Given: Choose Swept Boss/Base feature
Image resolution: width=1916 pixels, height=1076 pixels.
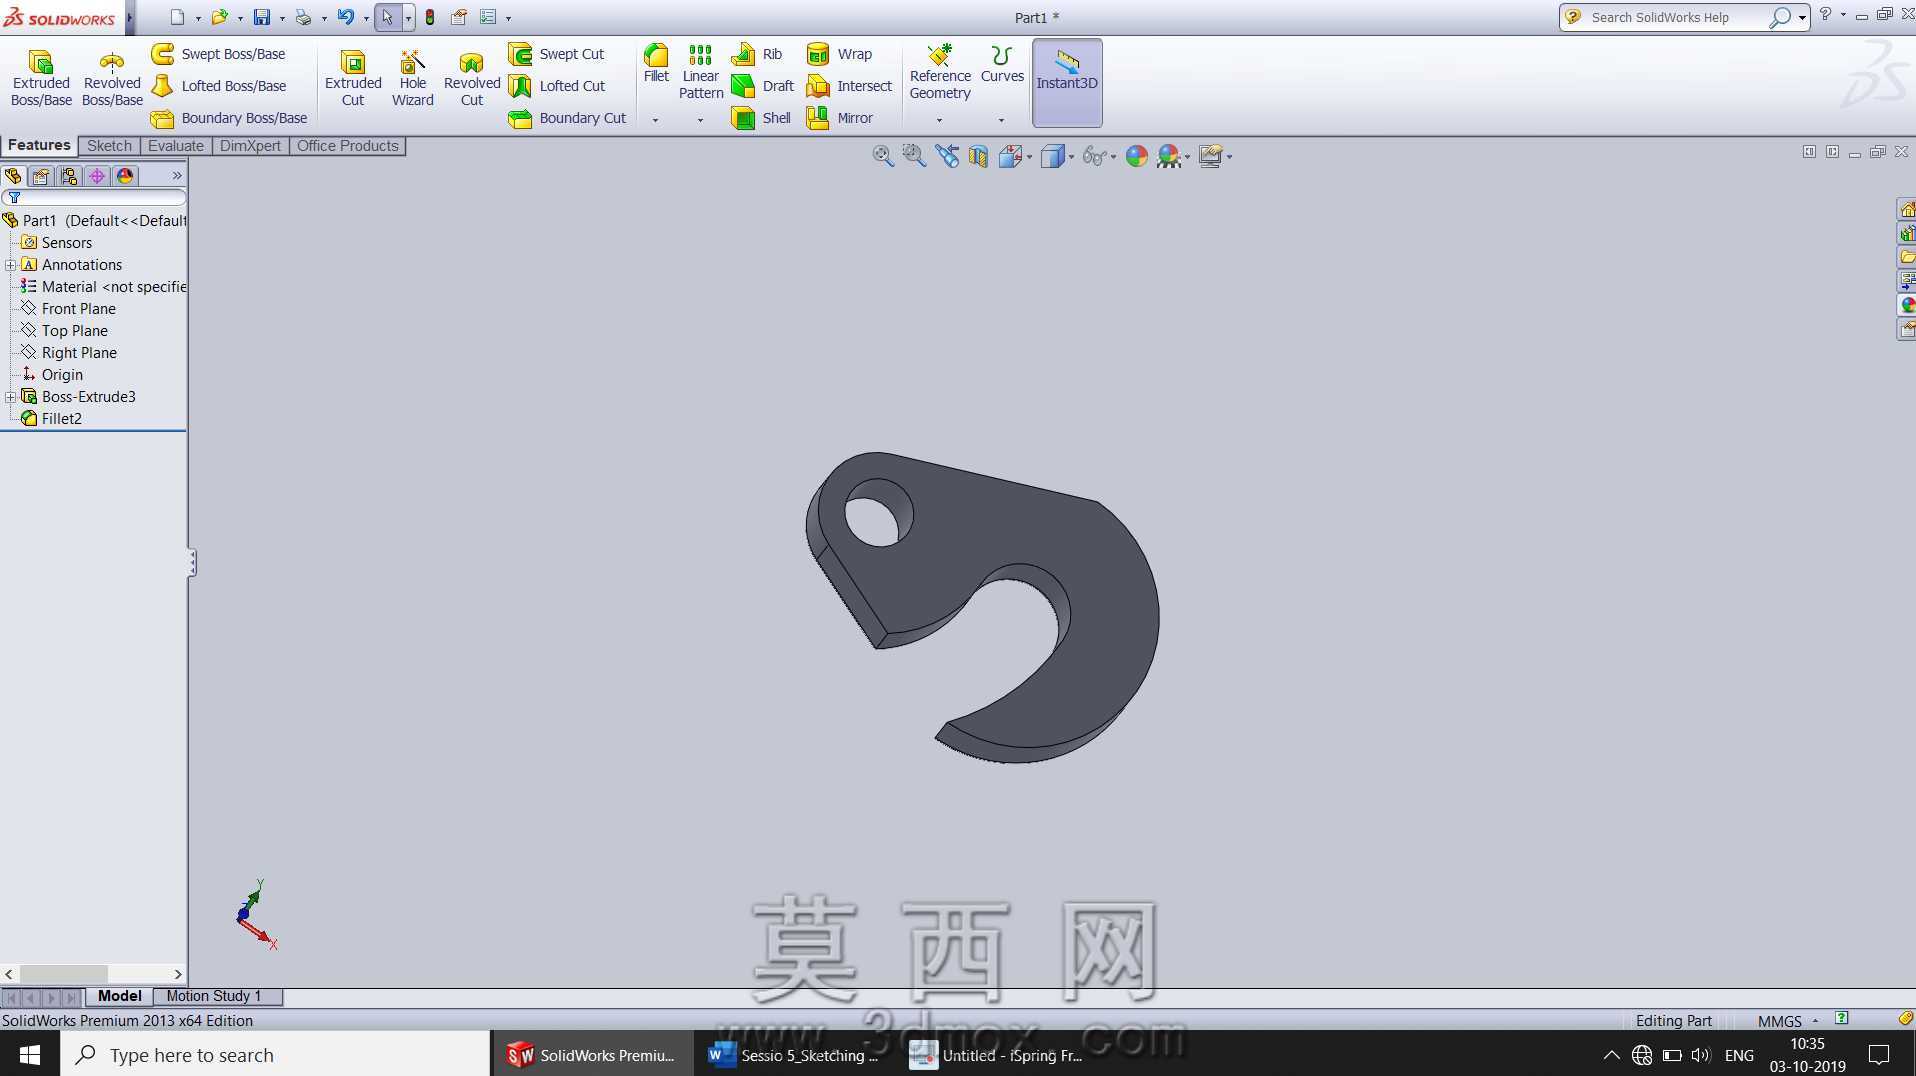Looking at the screenshot, I should [x=218, y=54].
